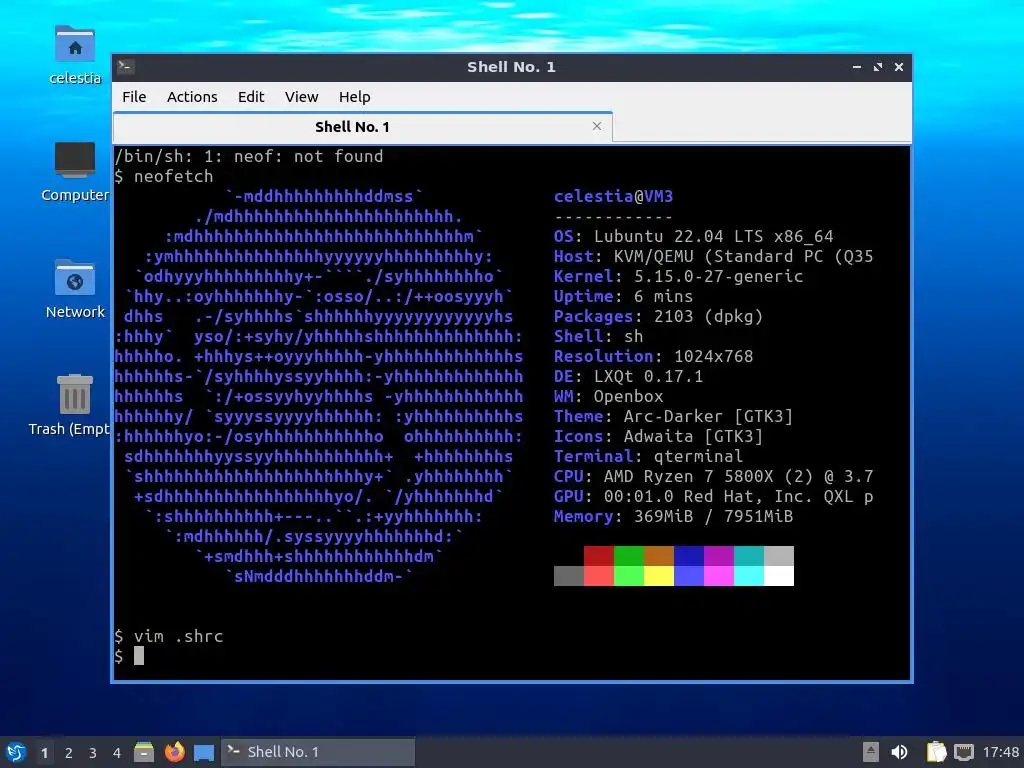Click the 'Terminal: qterminal' line
This screenshot has width=1024, height=768.
point(648,456)
